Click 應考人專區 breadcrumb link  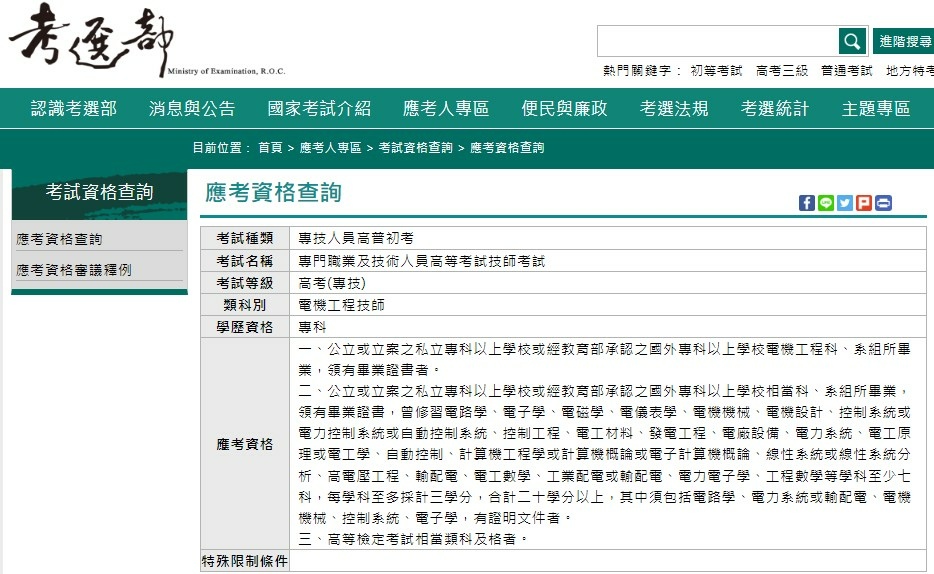click(x=330, y=148)
